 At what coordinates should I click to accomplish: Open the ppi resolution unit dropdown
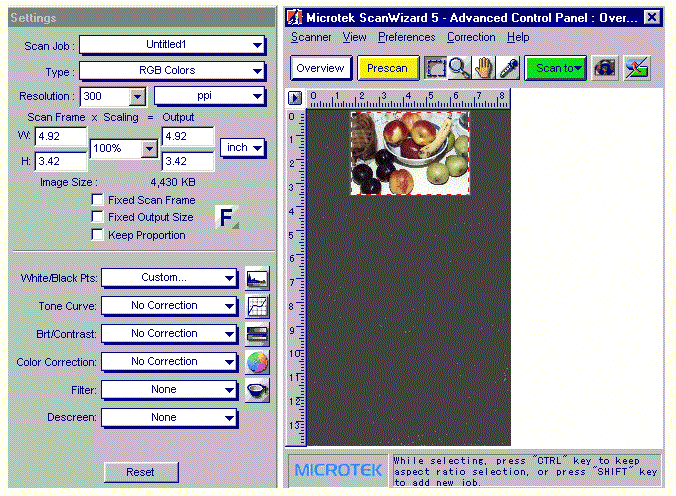(210, 96)
